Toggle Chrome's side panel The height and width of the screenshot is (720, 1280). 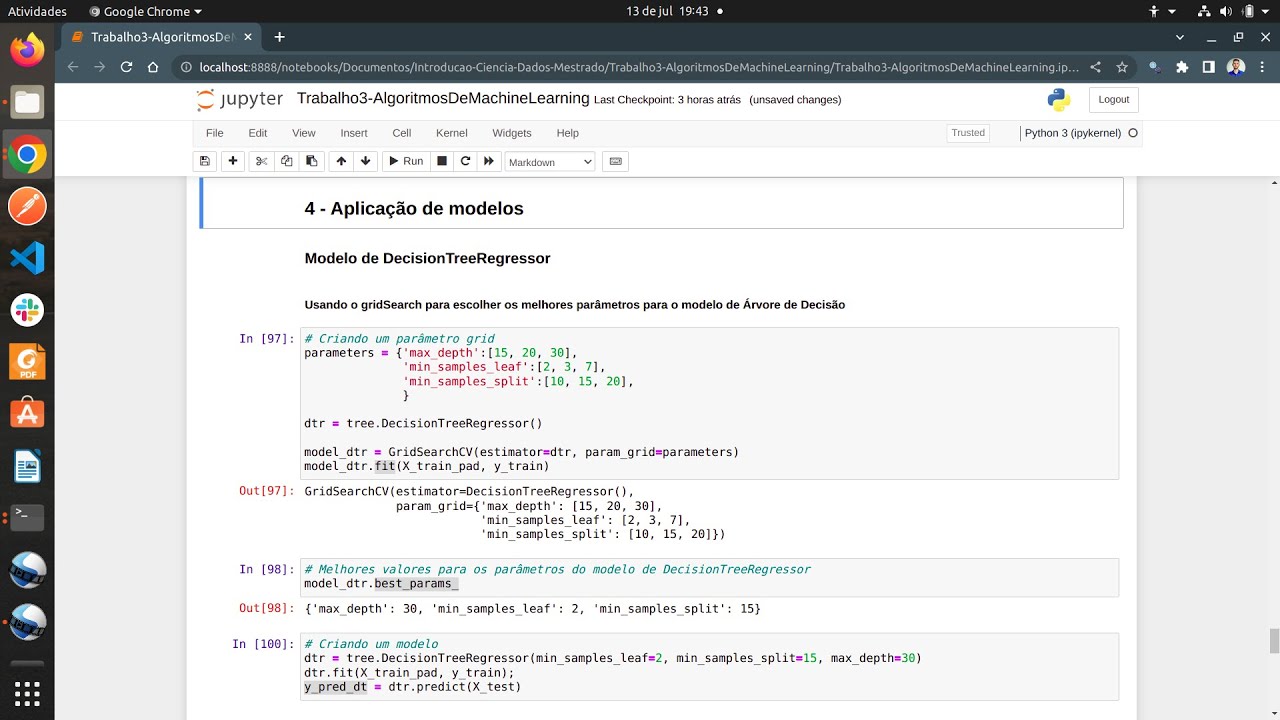tap(1209, 67)
